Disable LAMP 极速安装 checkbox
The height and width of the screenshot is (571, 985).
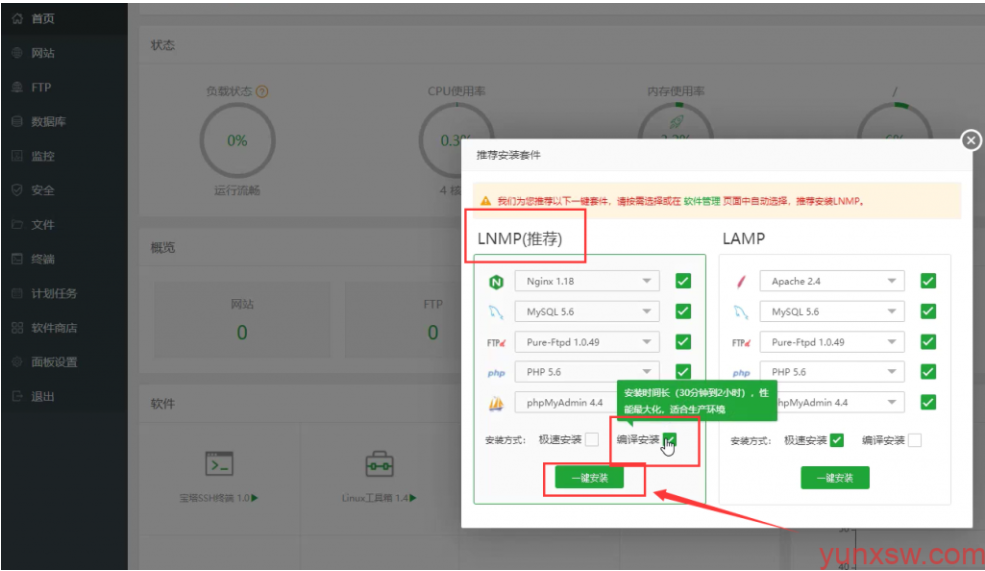point(837,440)
